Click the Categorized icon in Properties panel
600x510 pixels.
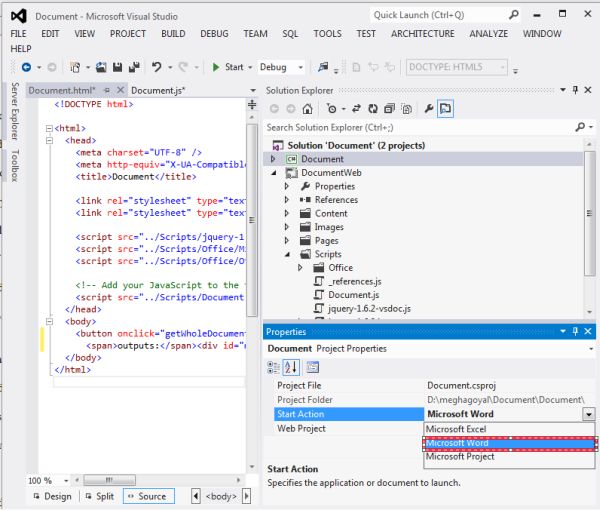click(275, 367)
